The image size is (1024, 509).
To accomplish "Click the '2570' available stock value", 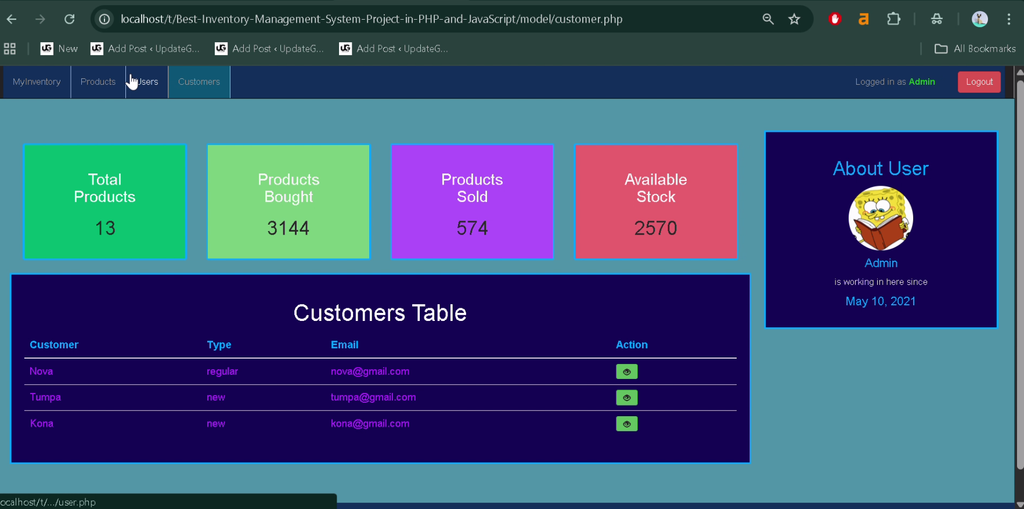I will [656, 229].
